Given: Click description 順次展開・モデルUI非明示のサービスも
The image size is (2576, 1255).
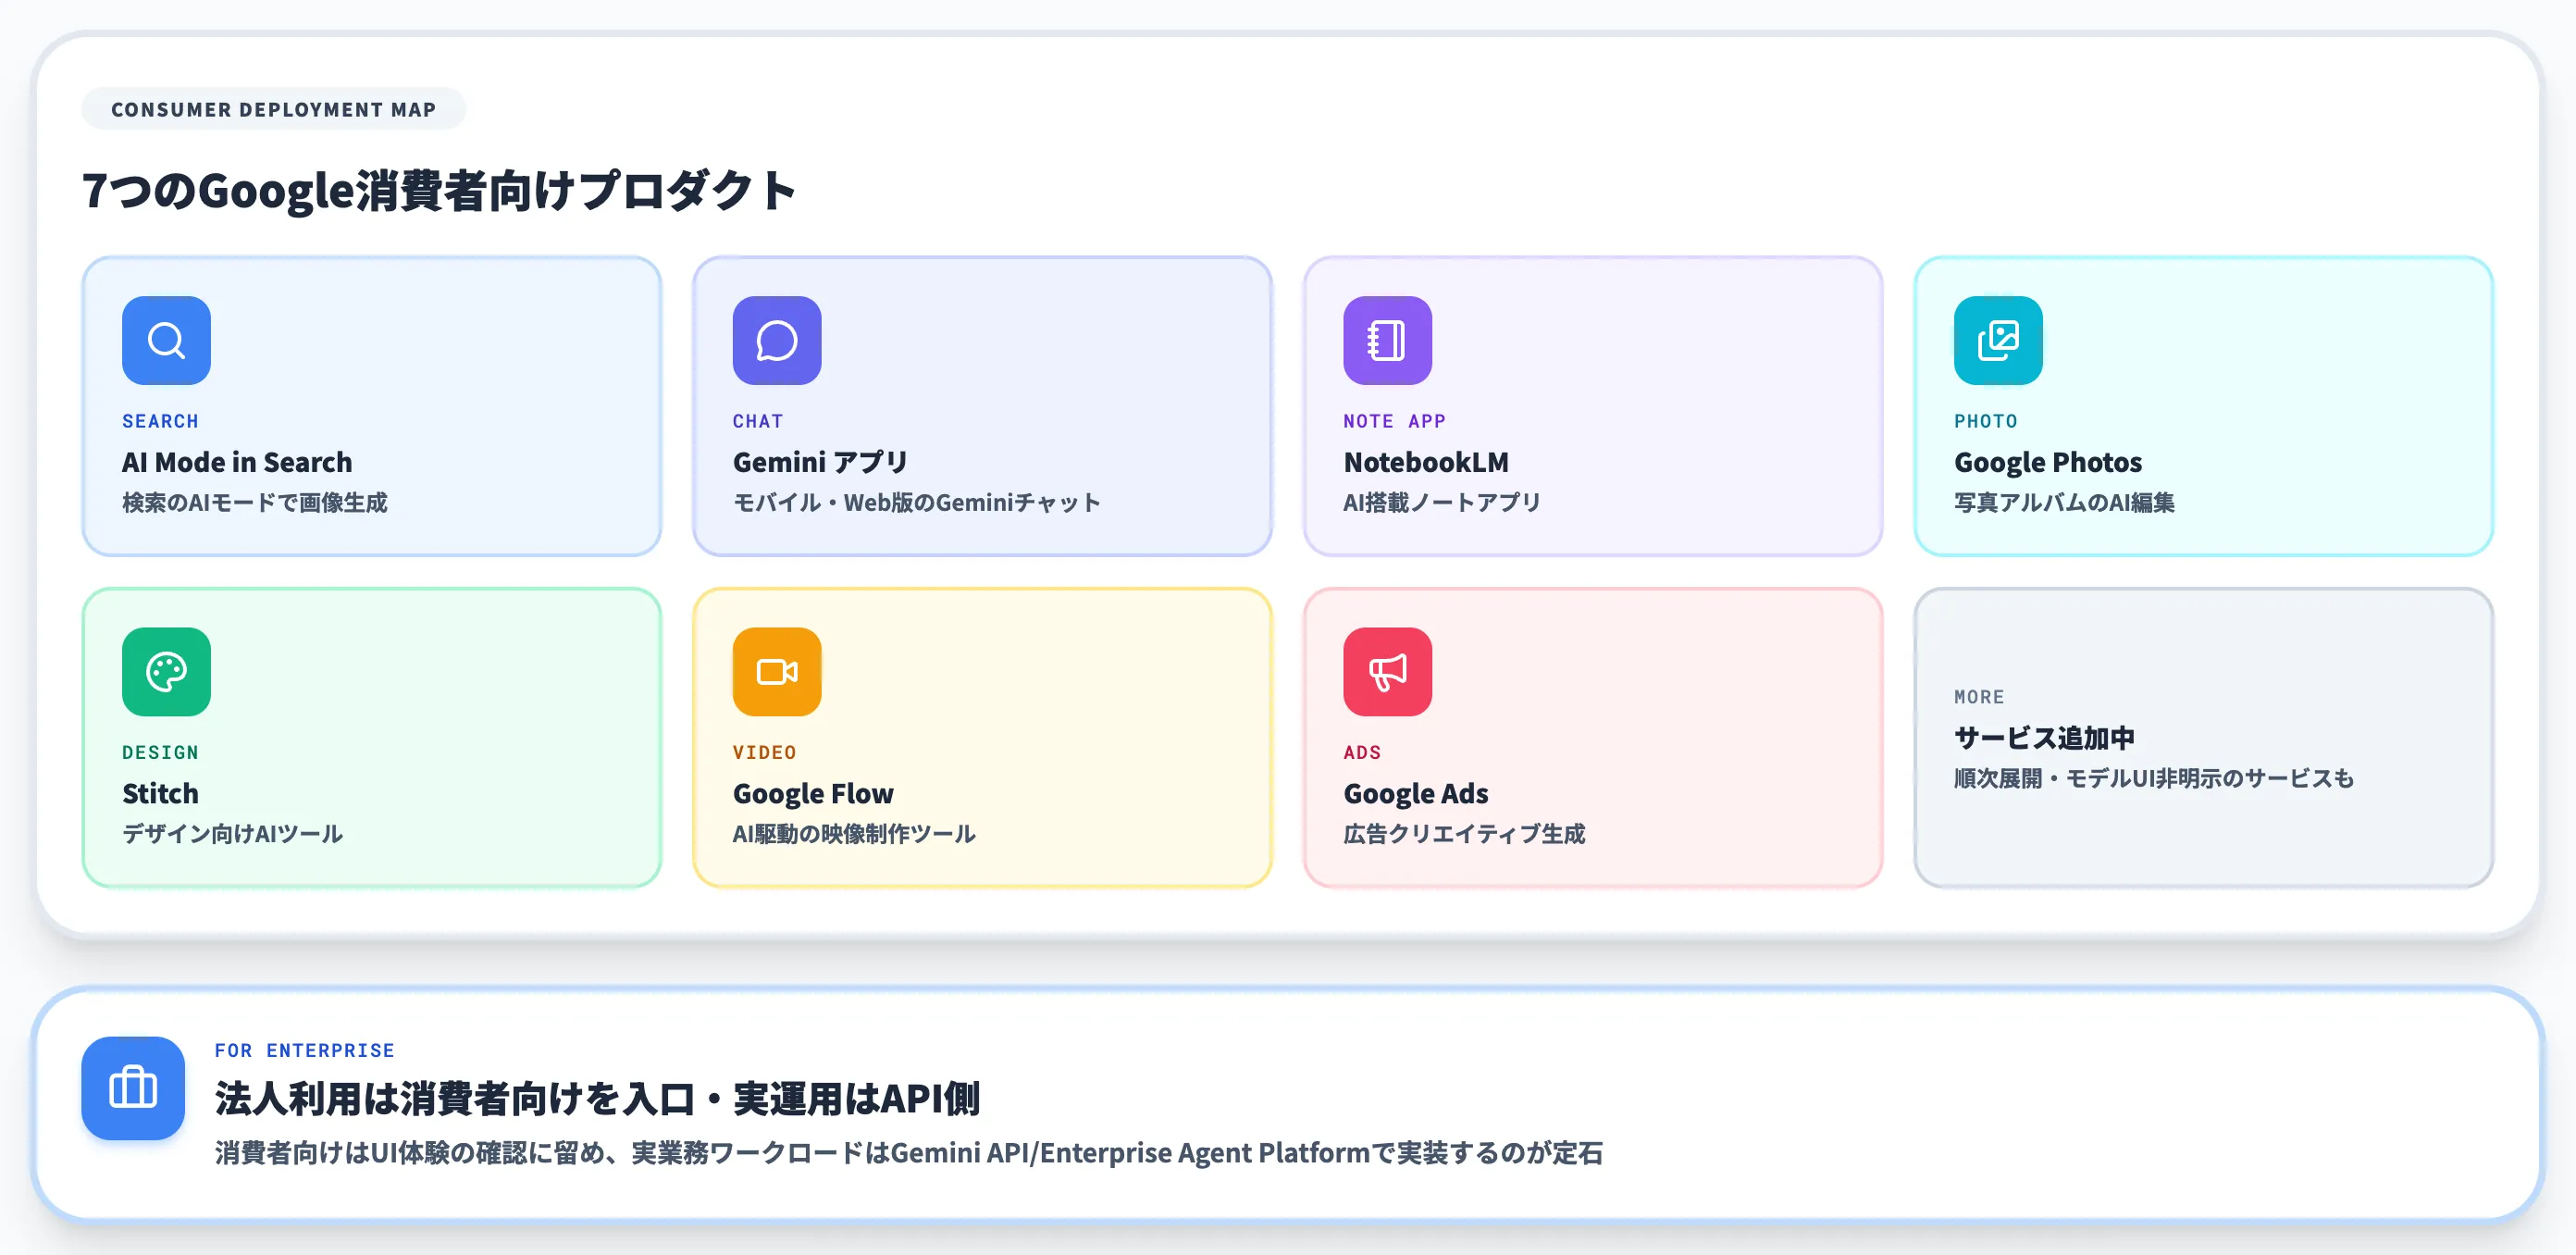Looking at the screenshot, I should pyautogui.click(x=2154, y=778).
